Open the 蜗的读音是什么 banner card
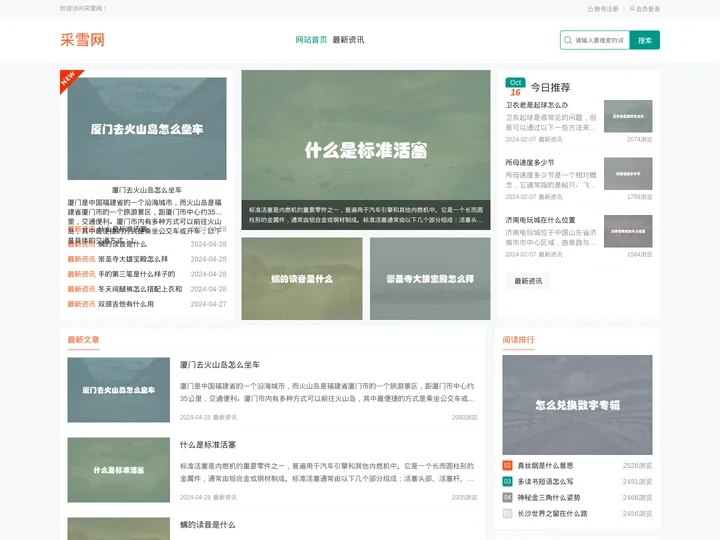The height and width of the screenshot is (540, 720). click(302, 278)
